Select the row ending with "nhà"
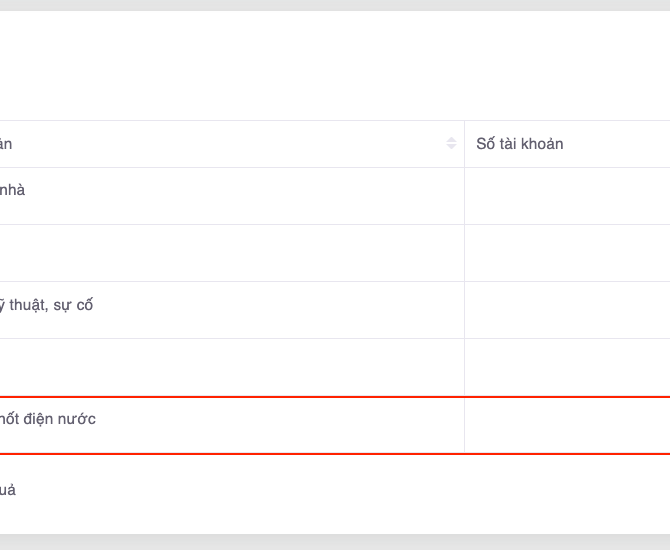Viewport: 670px width, 550px height. [12, 190]
